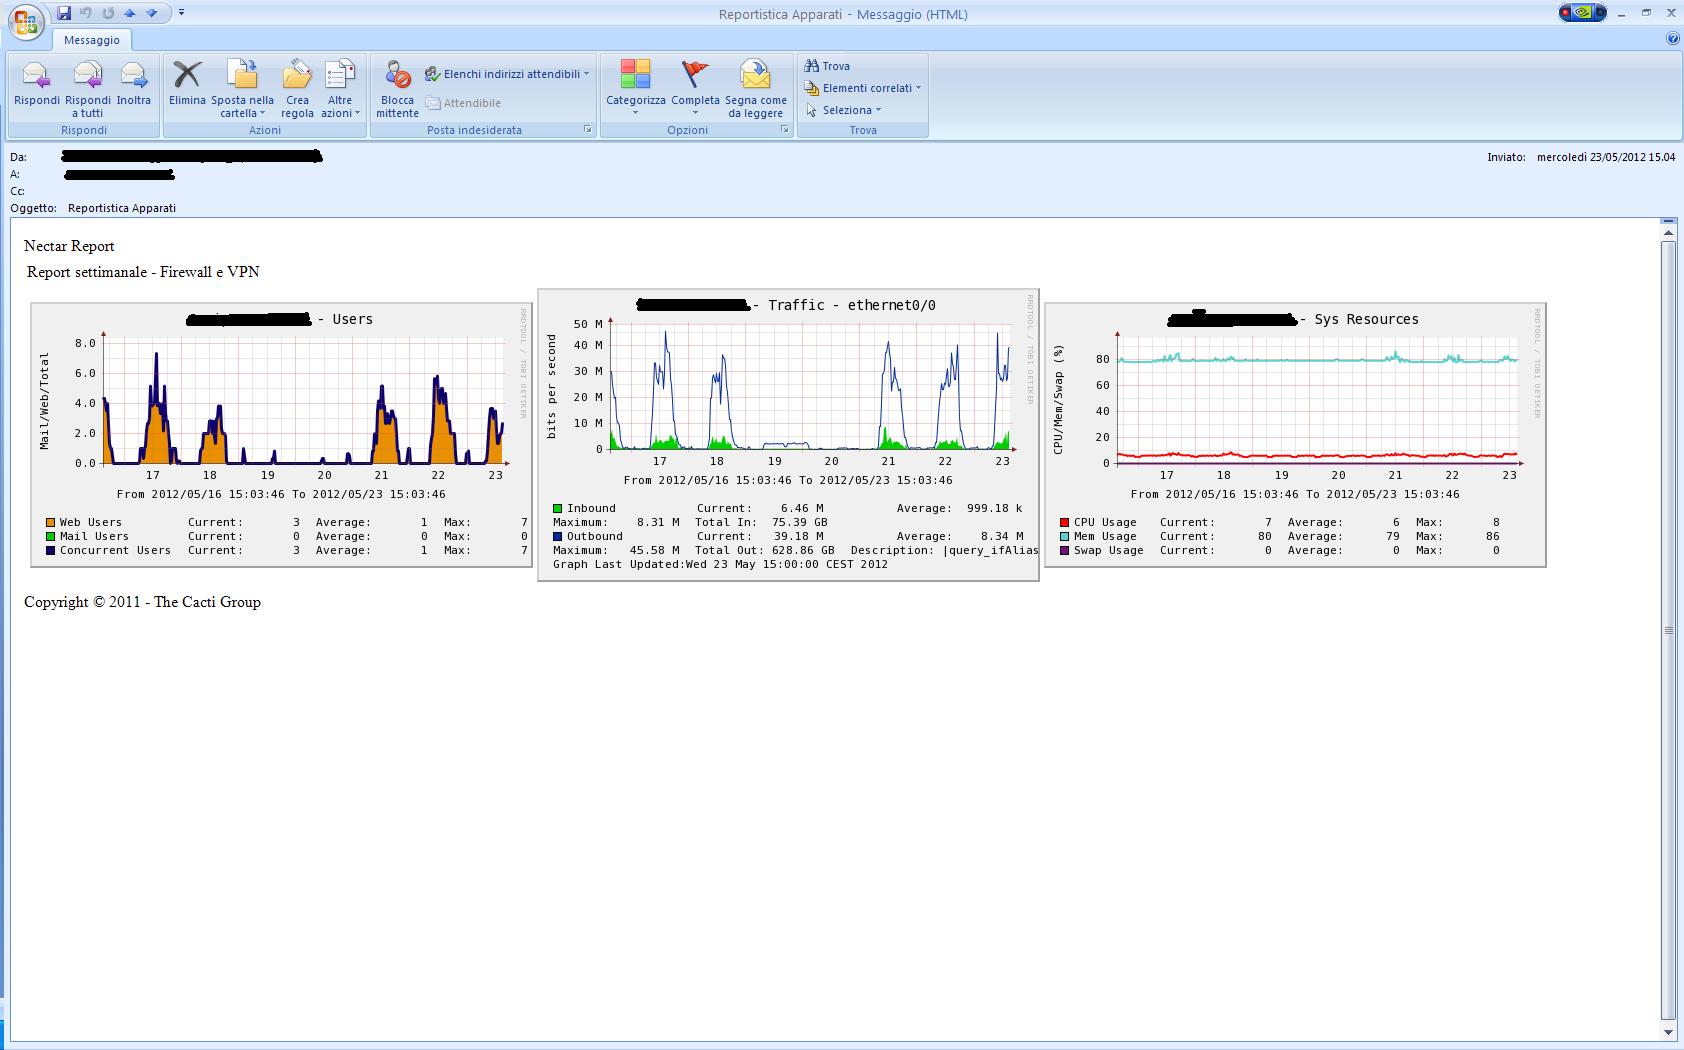The image size is (1684, 1050).
Task: Click the orange Web Users legend swatch
Action: pos(50,522)
